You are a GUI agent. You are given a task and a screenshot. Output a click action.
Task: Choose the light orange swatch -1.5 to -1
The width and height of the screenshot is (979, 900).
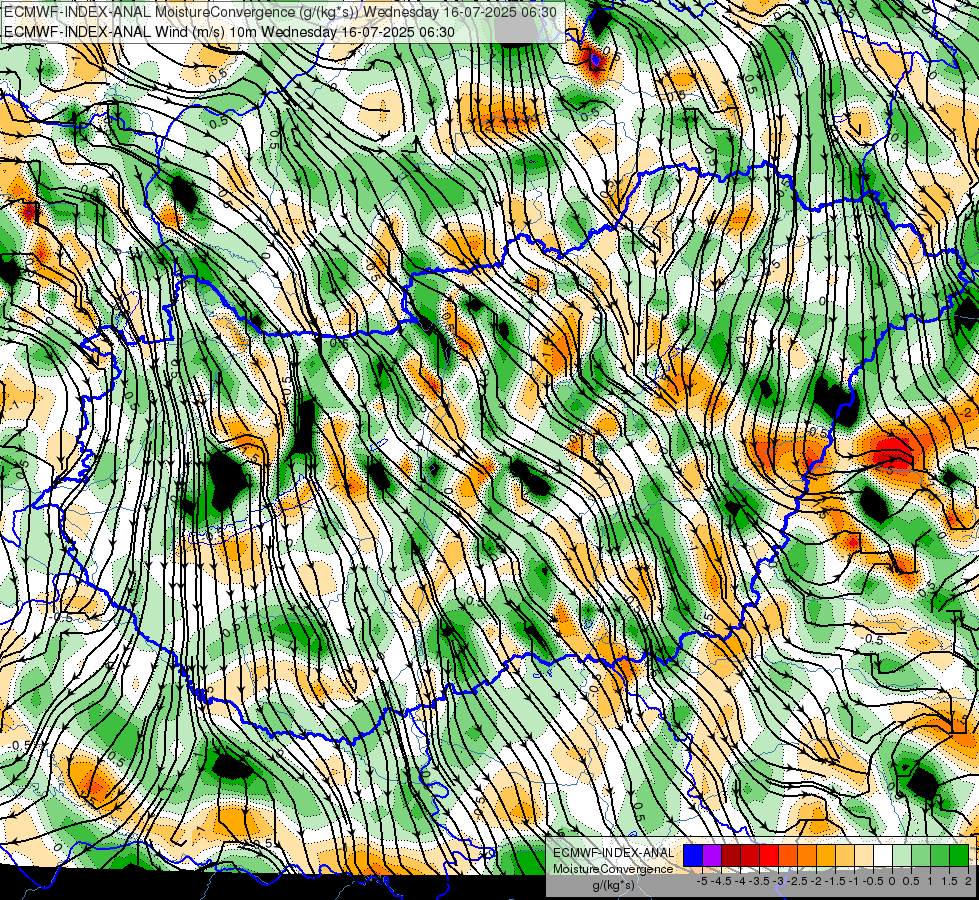[845, 855]
